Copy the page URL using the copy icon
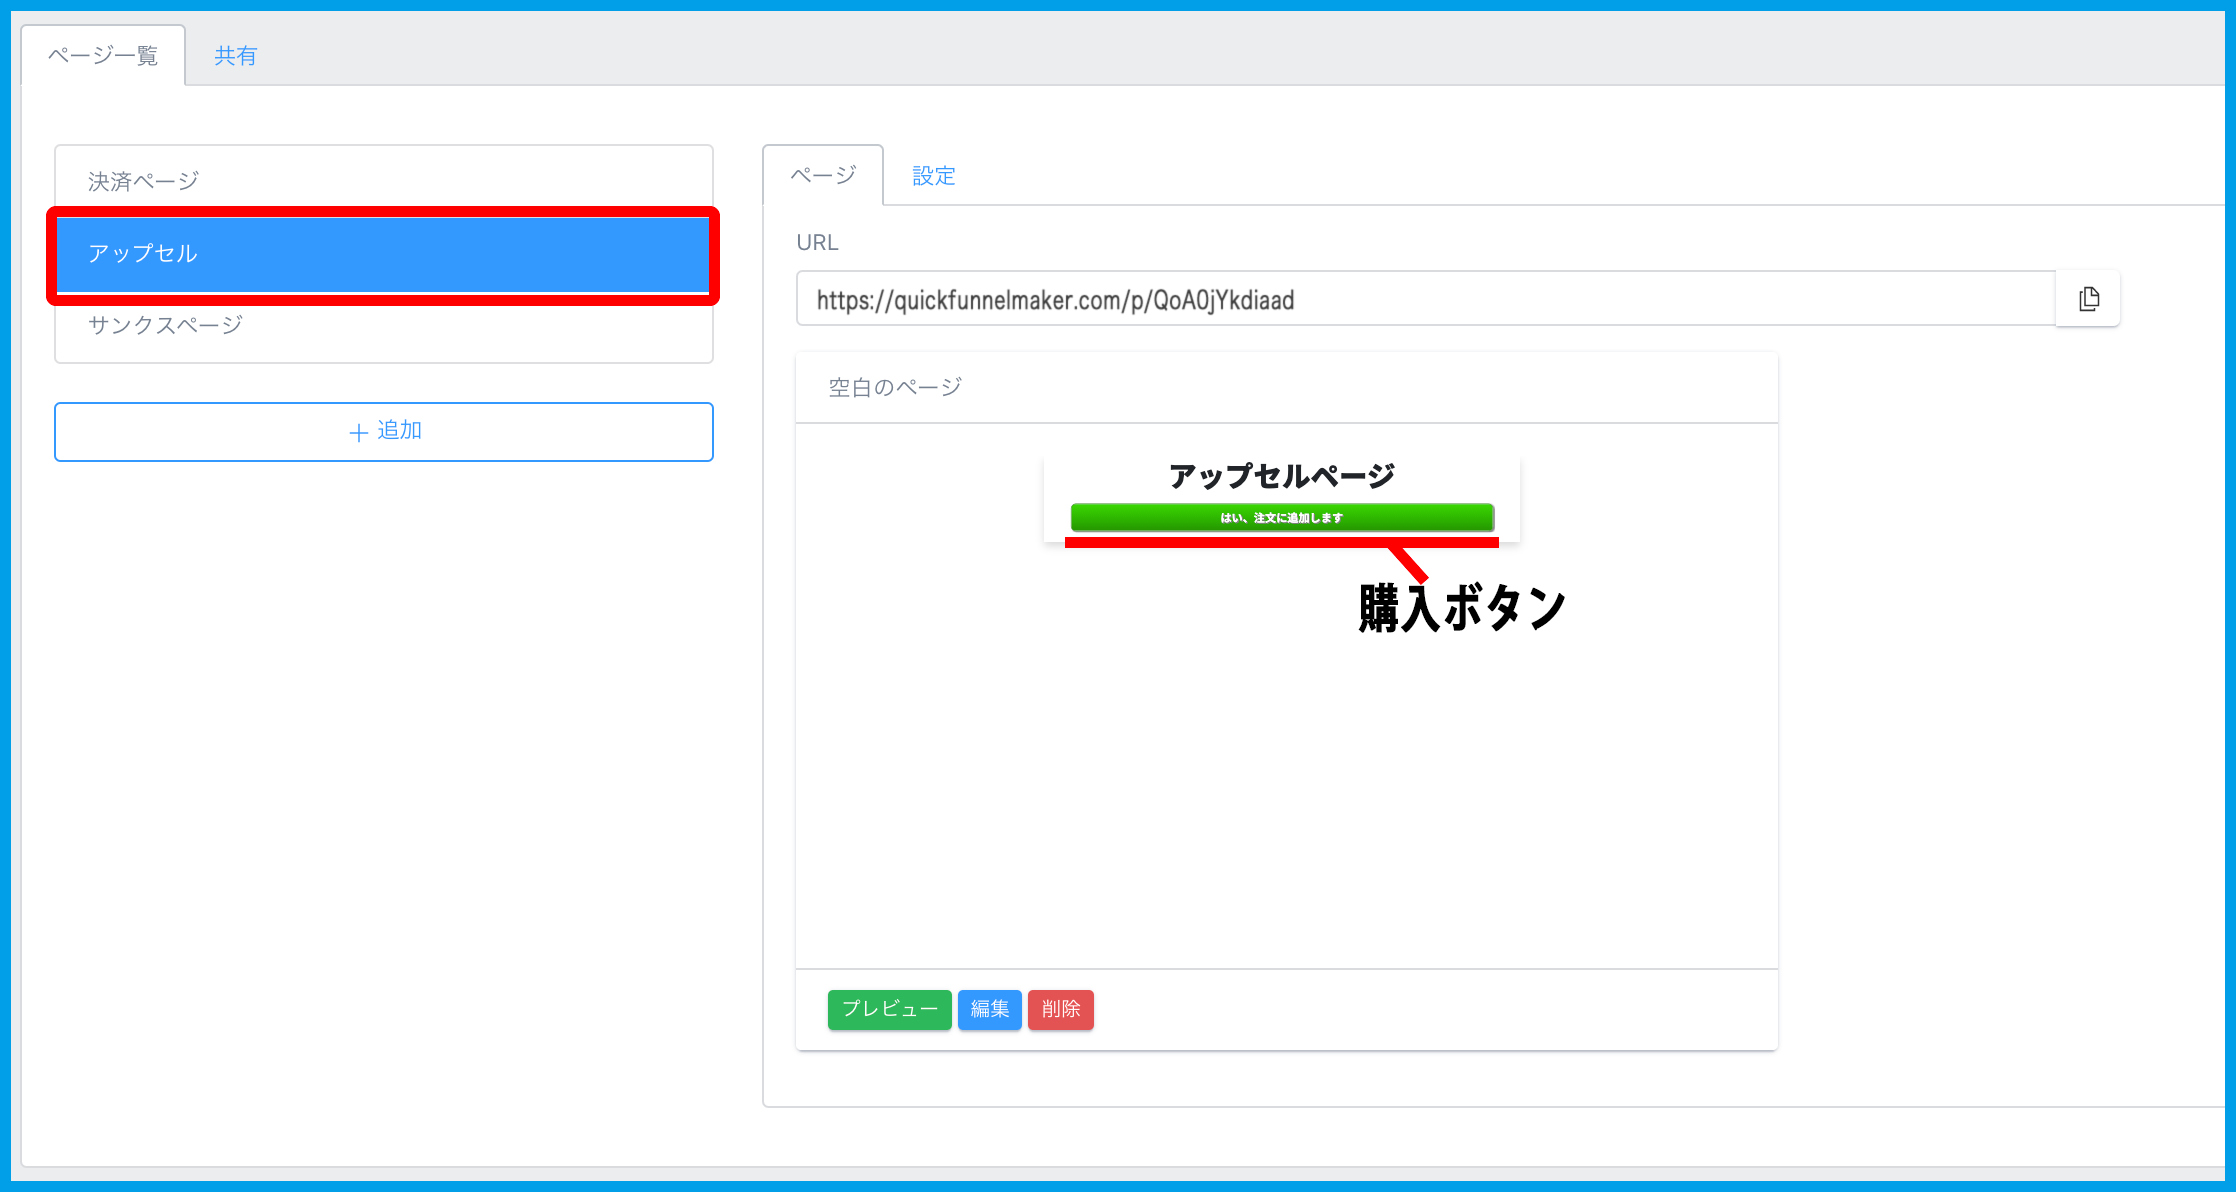 point(2088,297)
